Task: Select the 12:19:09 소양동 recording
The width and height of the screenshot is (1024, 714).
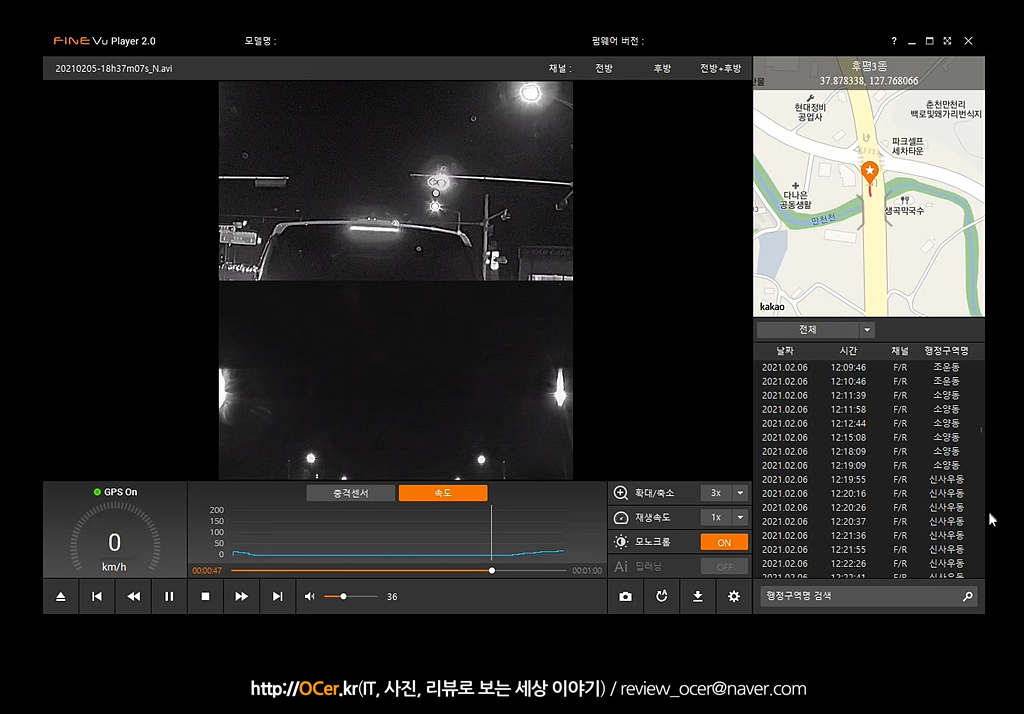Action: click(x=866, y=466)
